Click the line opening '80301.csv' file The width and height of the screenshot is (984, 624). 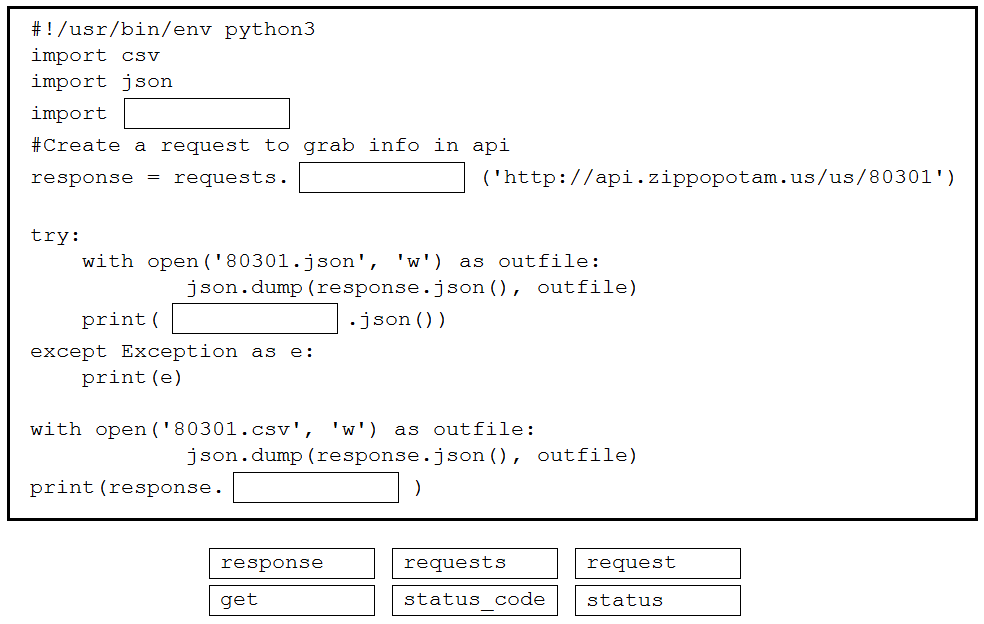coord(282,429)
